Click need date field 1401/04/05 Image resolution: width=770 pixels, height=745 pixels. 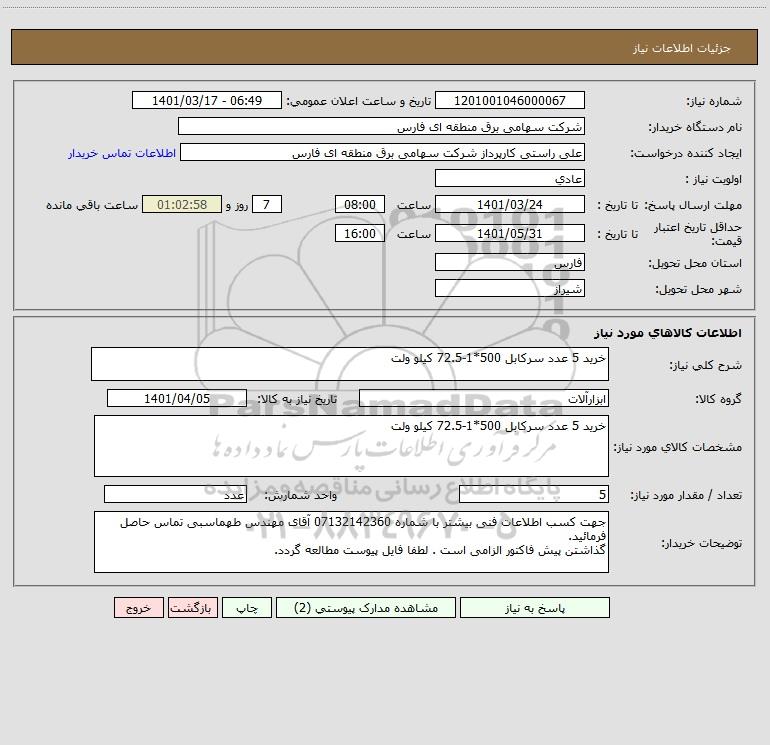point(177,398)
